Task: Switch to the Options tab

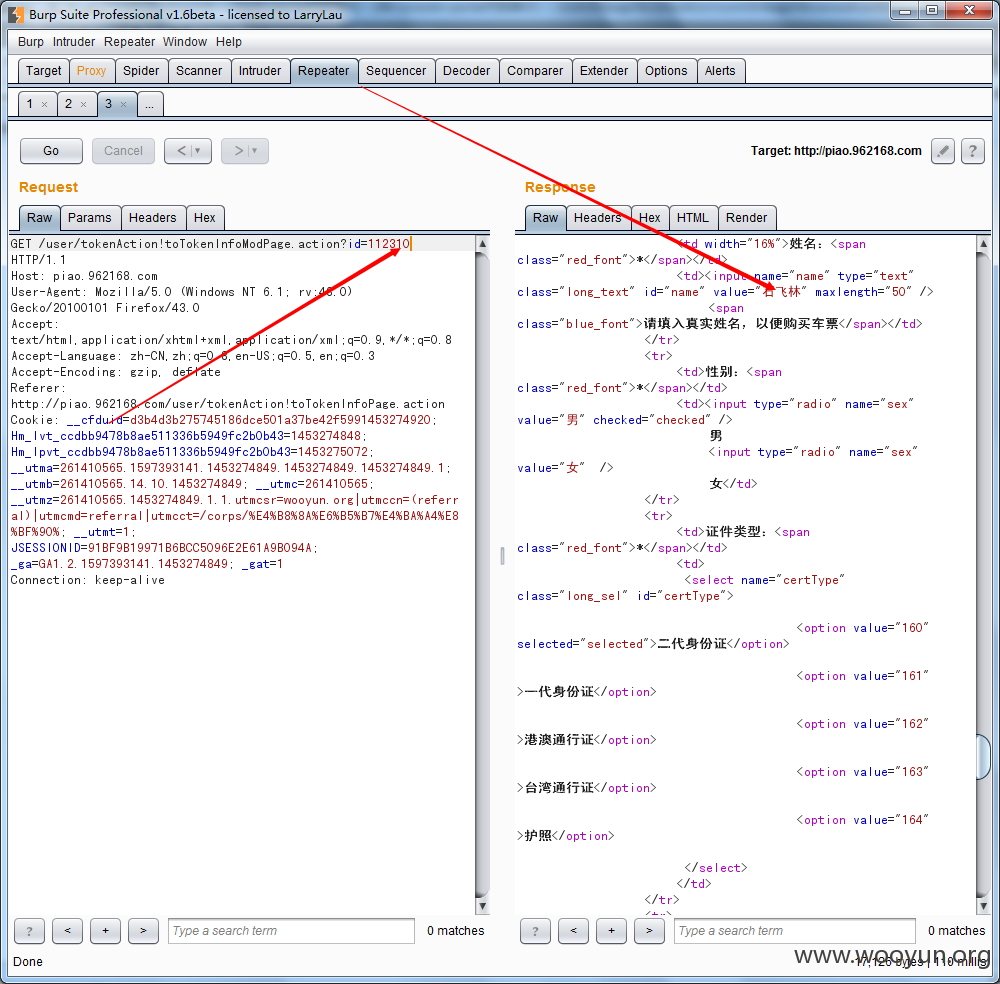Action: tap(666, 71)
